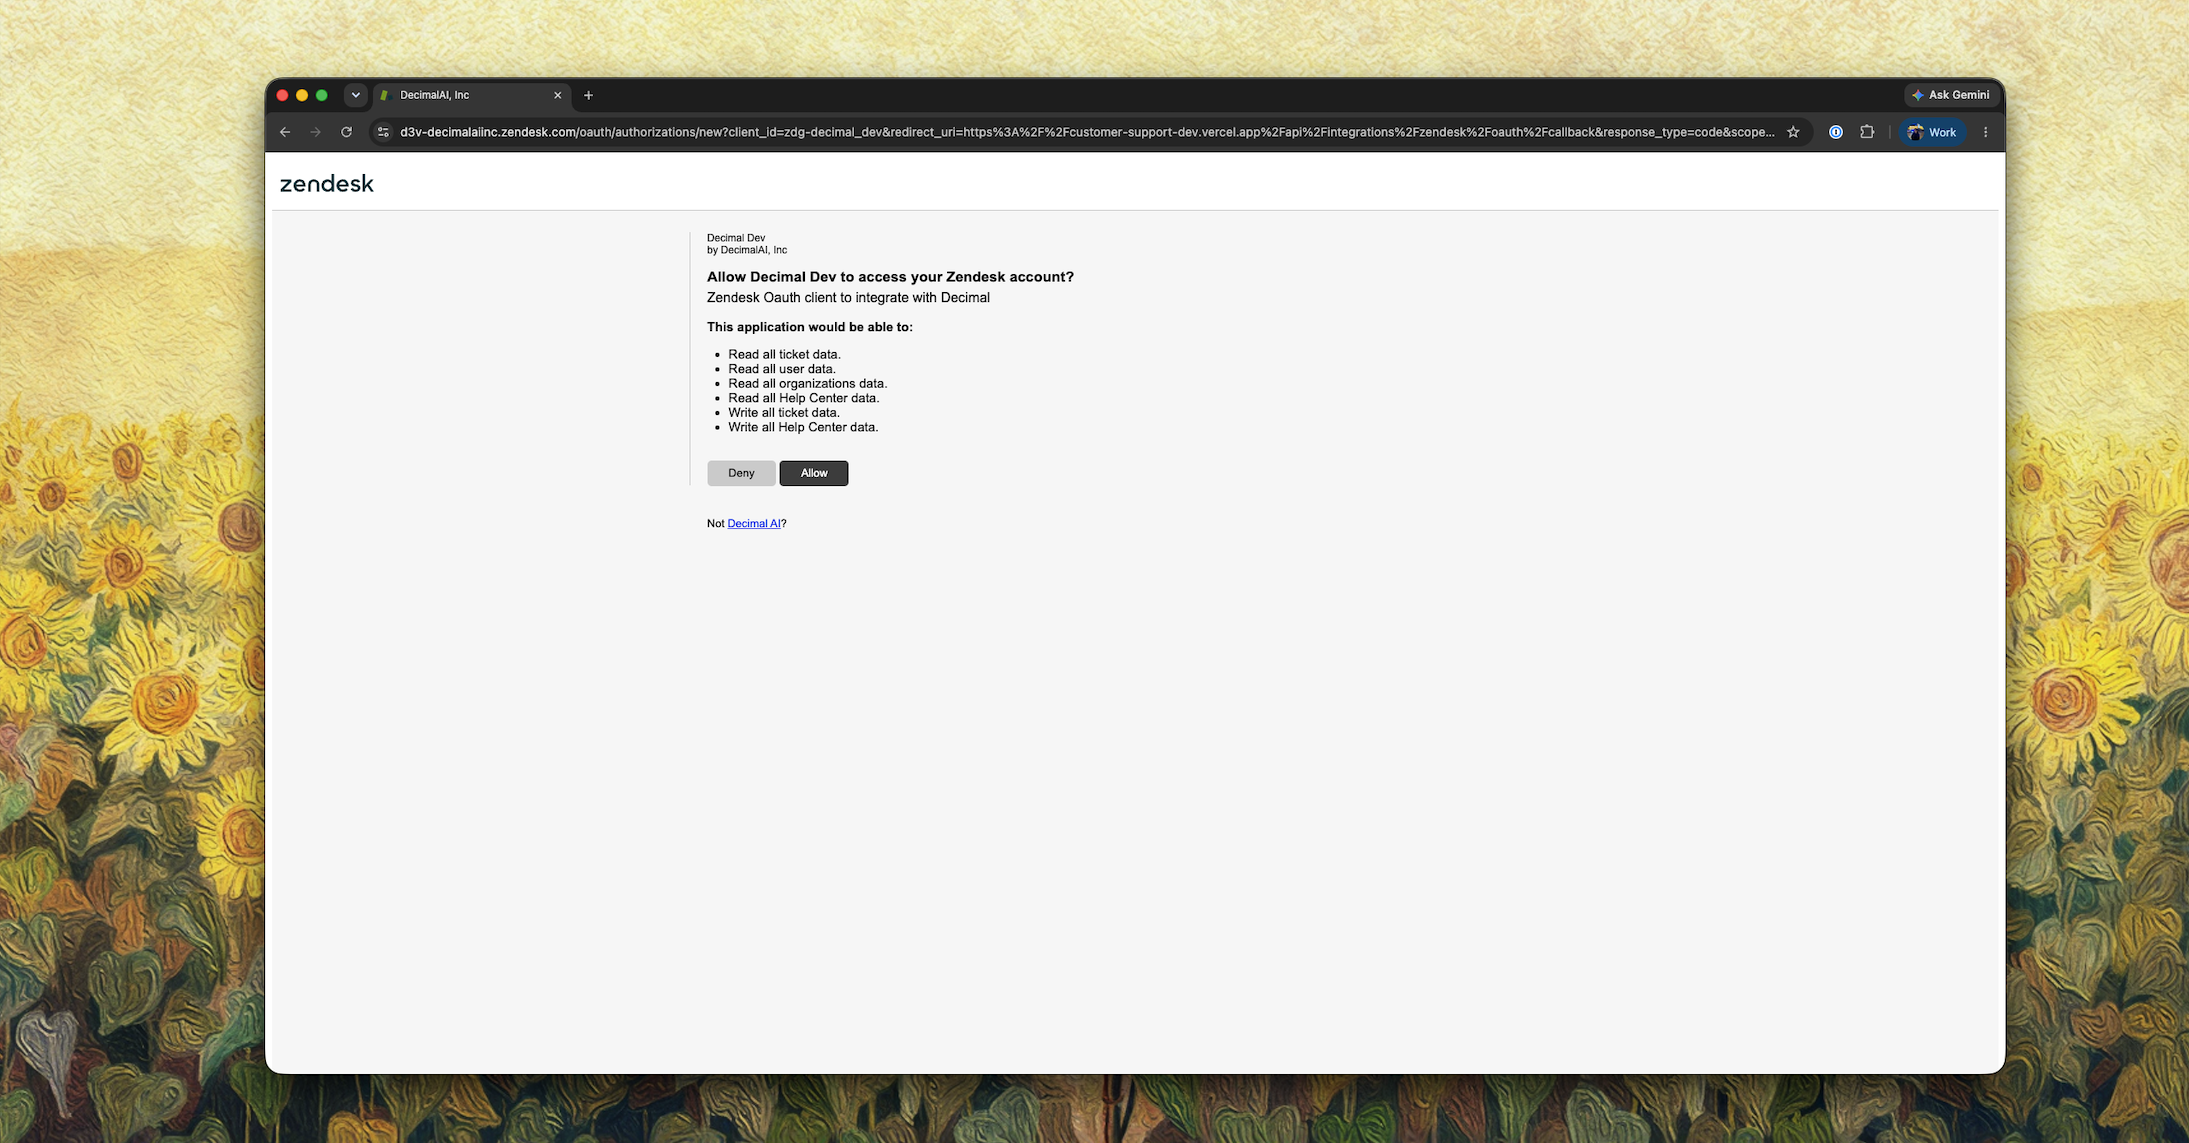Image resolution: width=2189 pixels, height=1143 pixels.
Task: Select the DecimalAI, Inc tab
Action: tap(472, 95)
